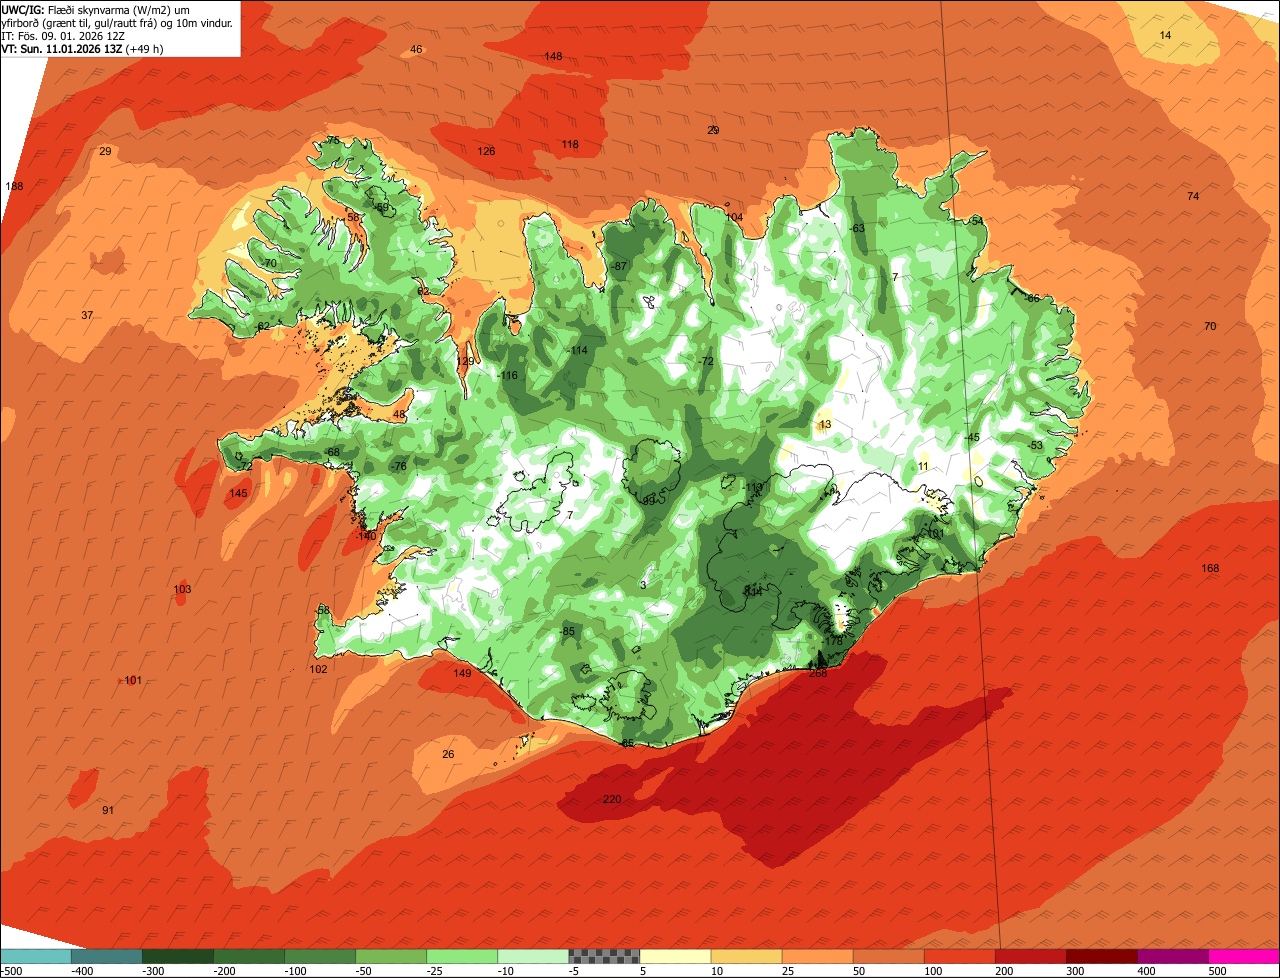The image size is (1280, 978).
Task: Click the land value -63
Action: click(857, 228)
